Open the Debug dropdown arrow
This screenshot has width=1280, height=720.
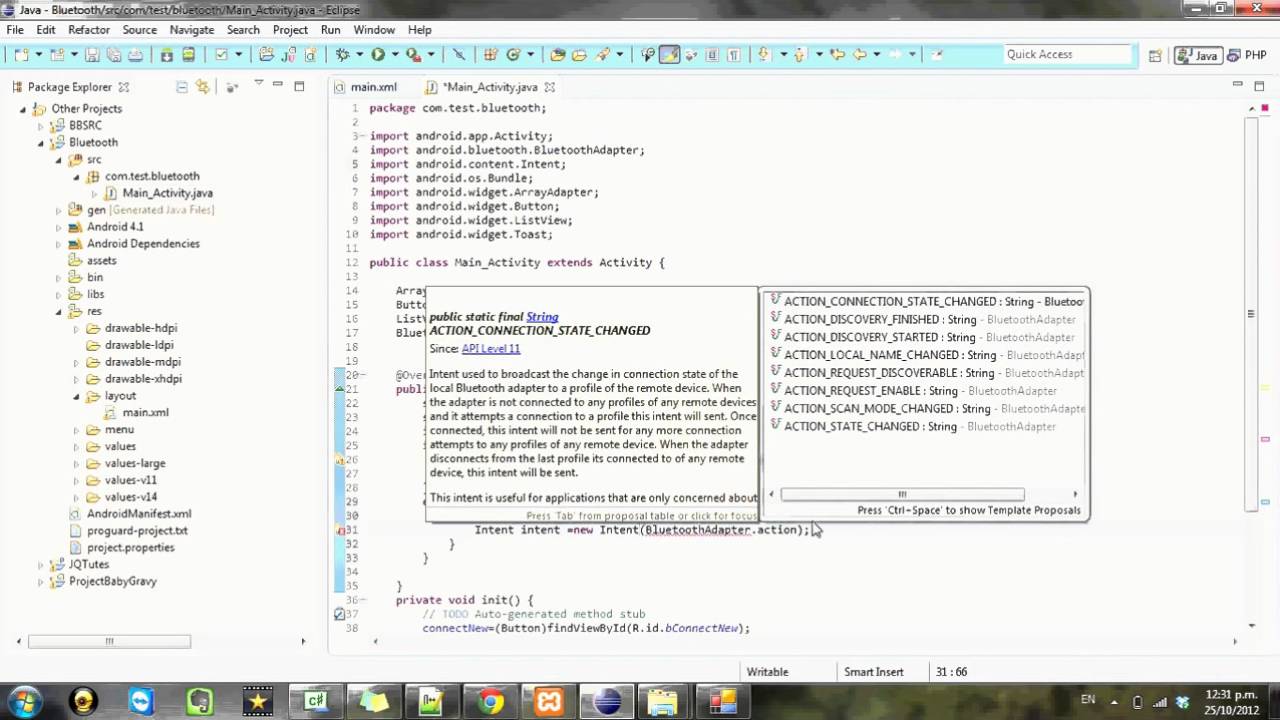[x=360, y=55]
